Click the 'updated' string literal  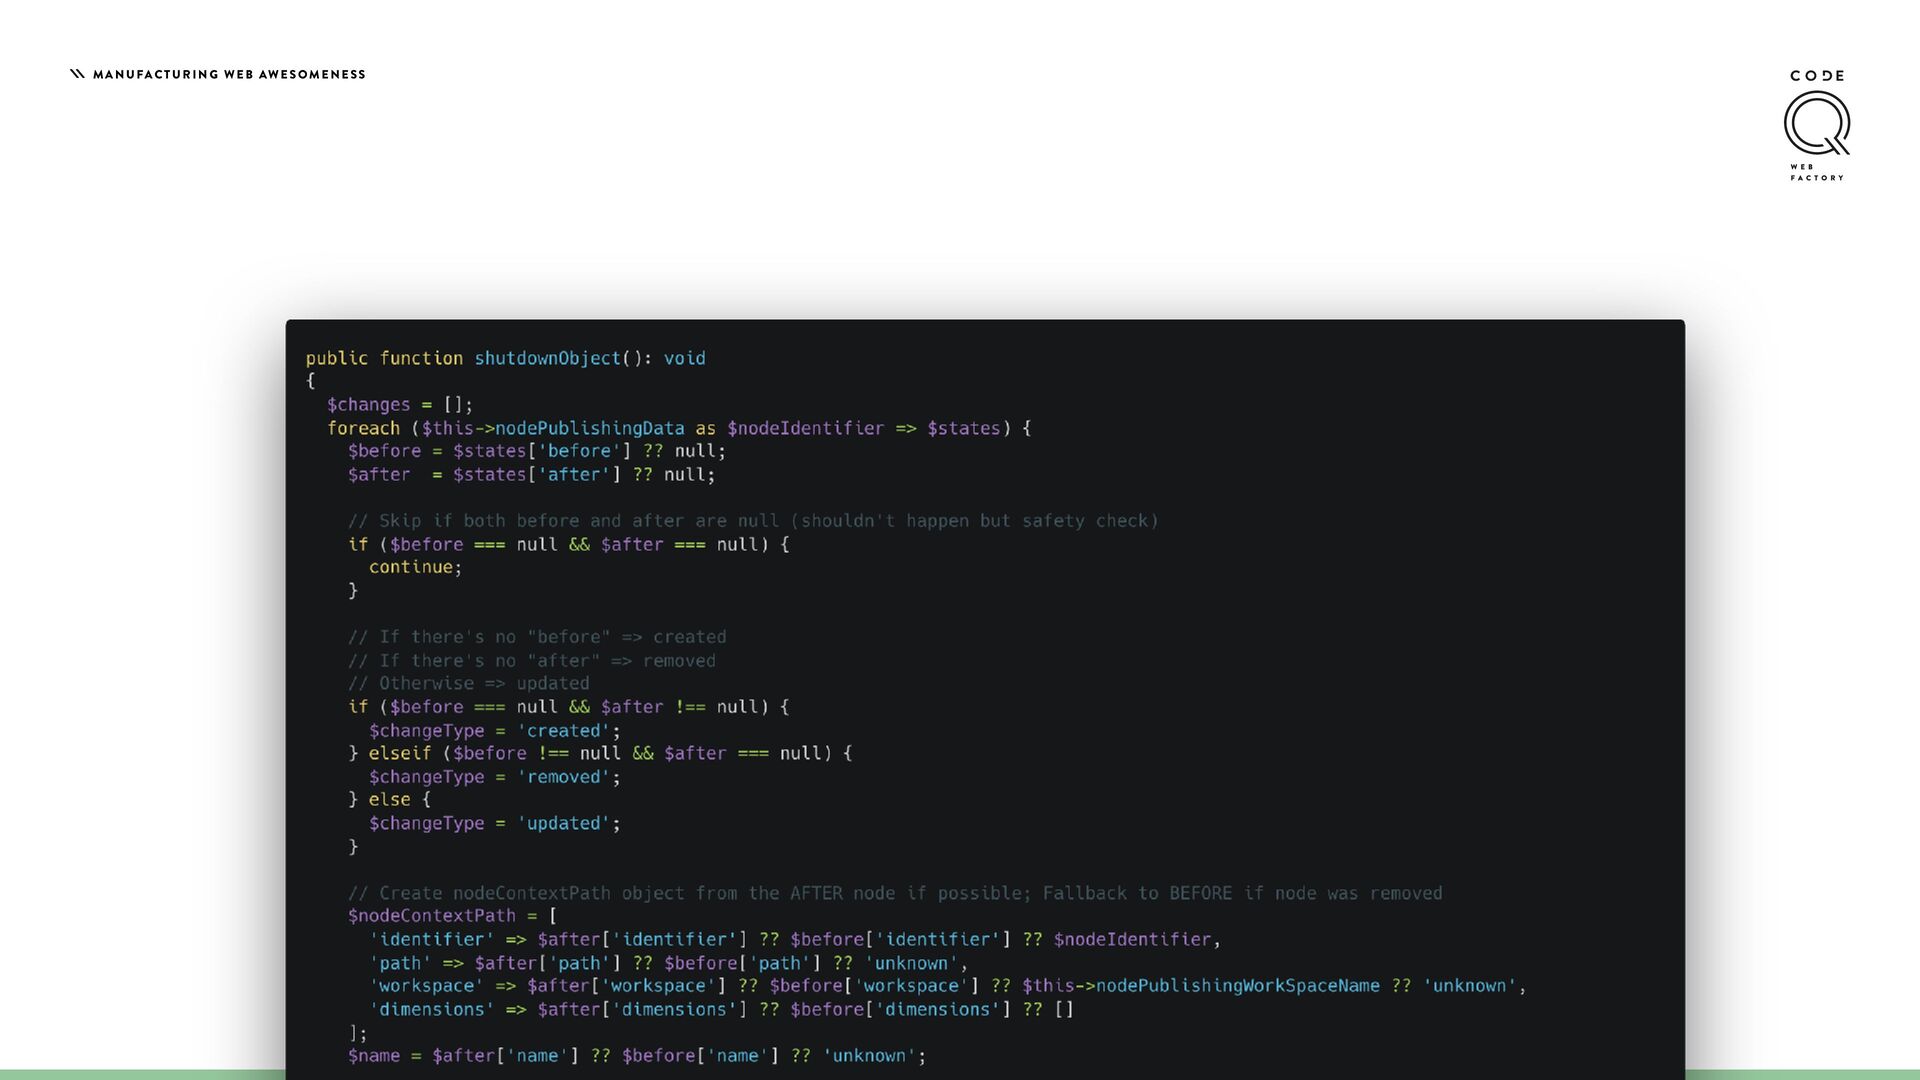pos(563,823)
